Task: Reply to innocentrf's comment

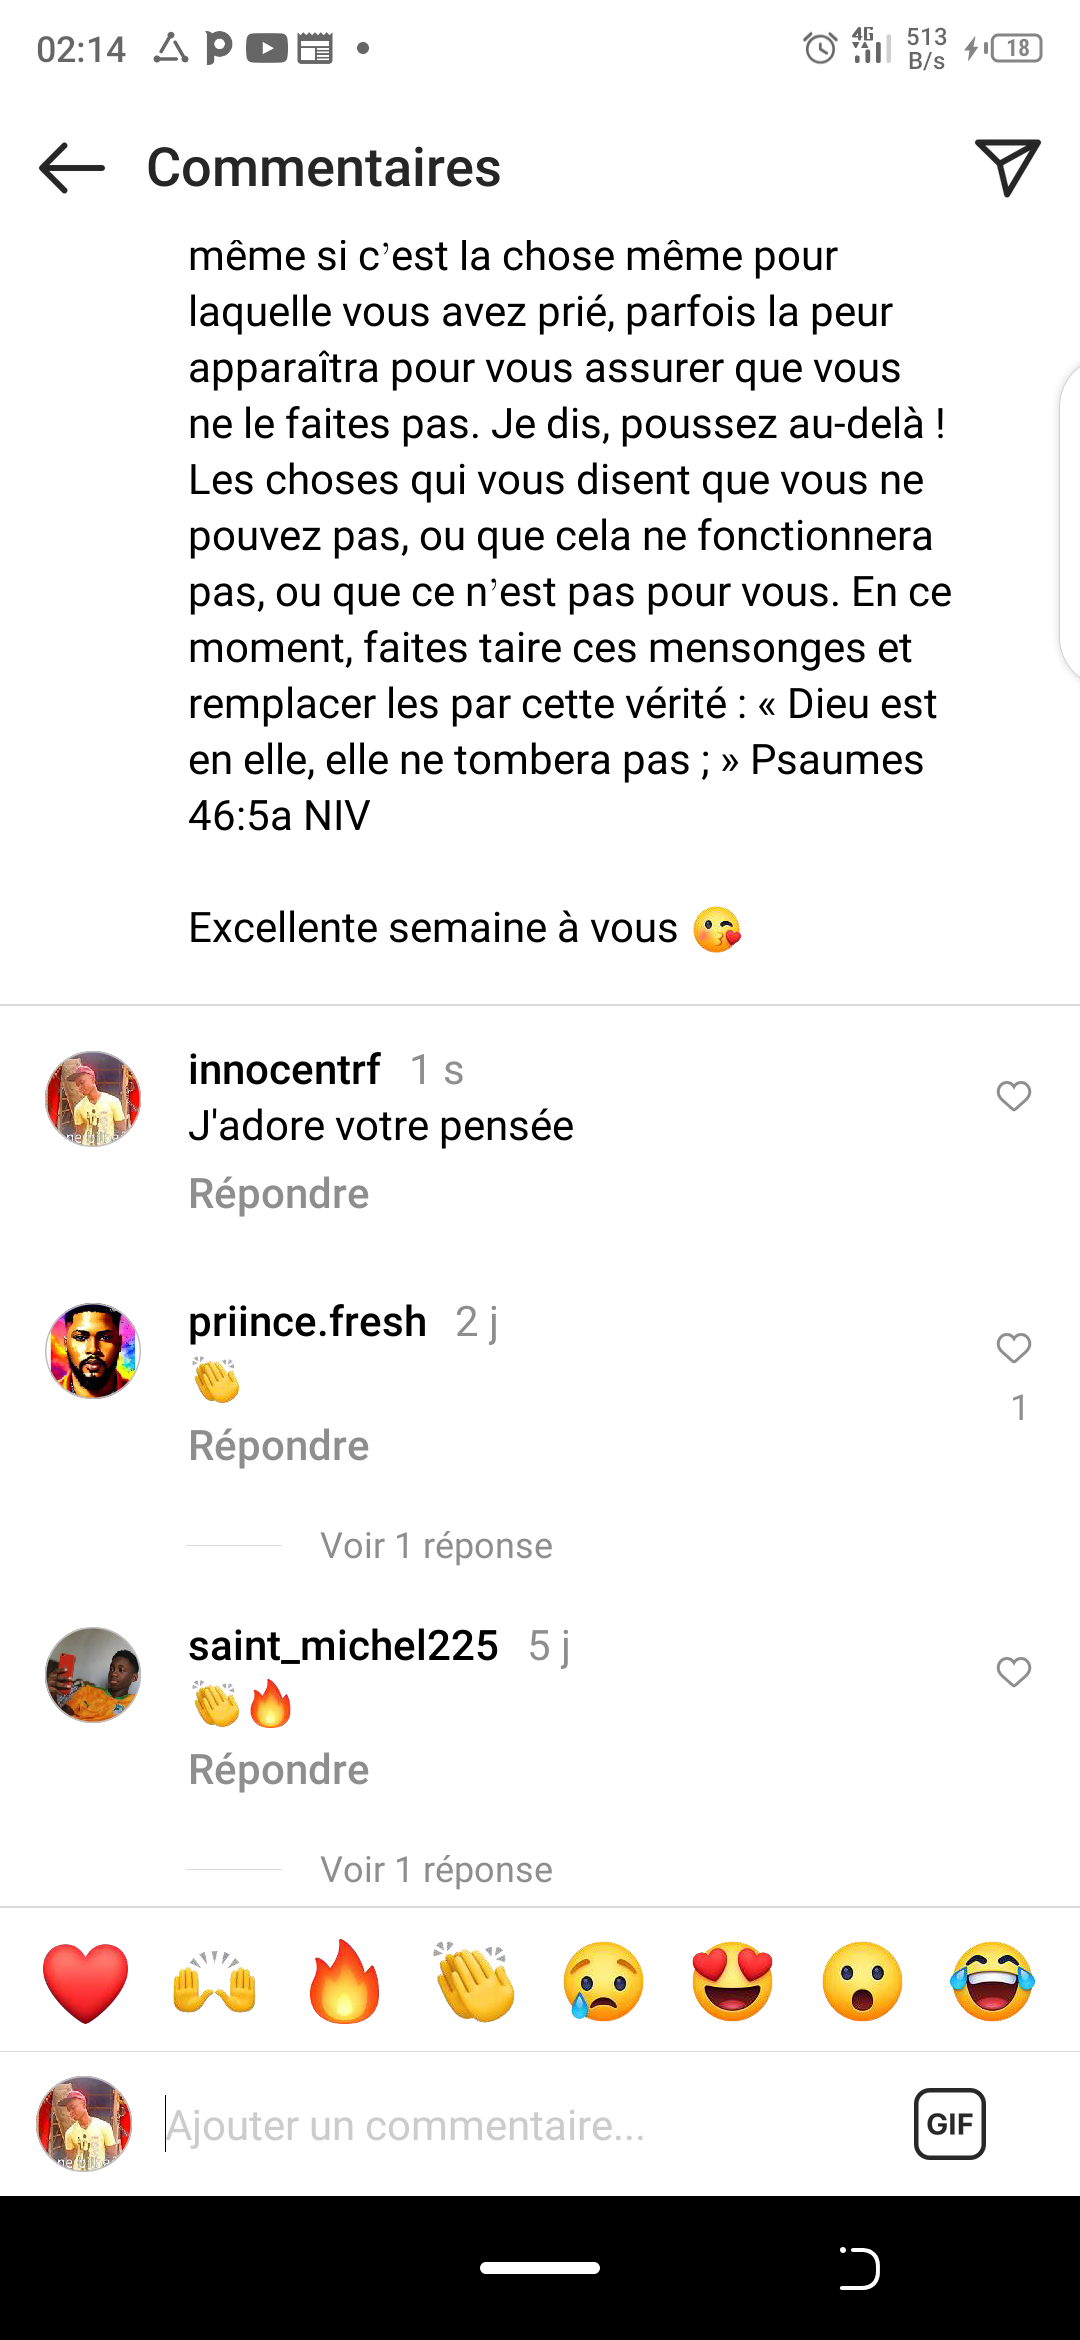Action: click(x=279, y=1194)
